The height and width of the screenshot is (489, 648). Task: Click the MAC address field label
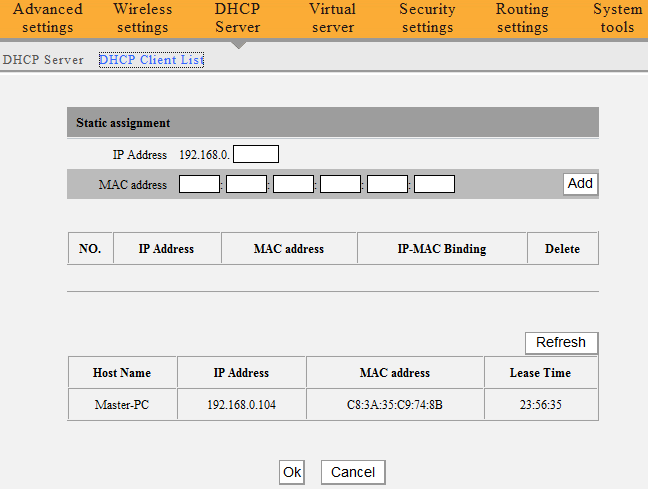(133, 185)
